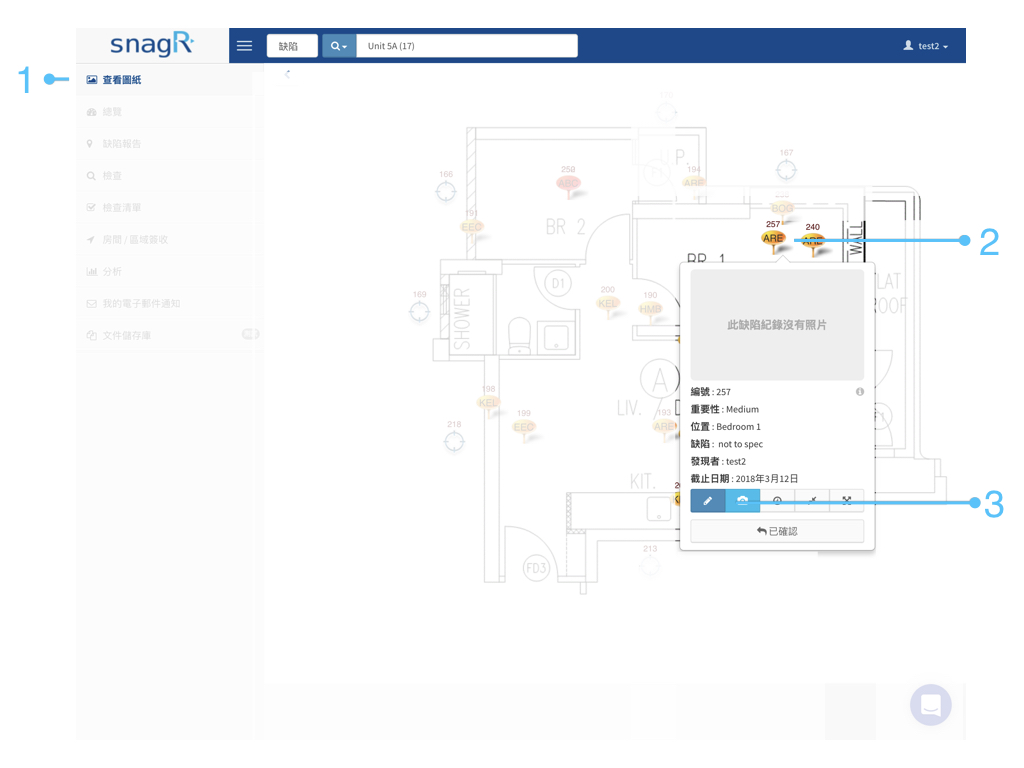
Task: Select defect pin 257 ARE on the plan
Action: coord(773,238)
